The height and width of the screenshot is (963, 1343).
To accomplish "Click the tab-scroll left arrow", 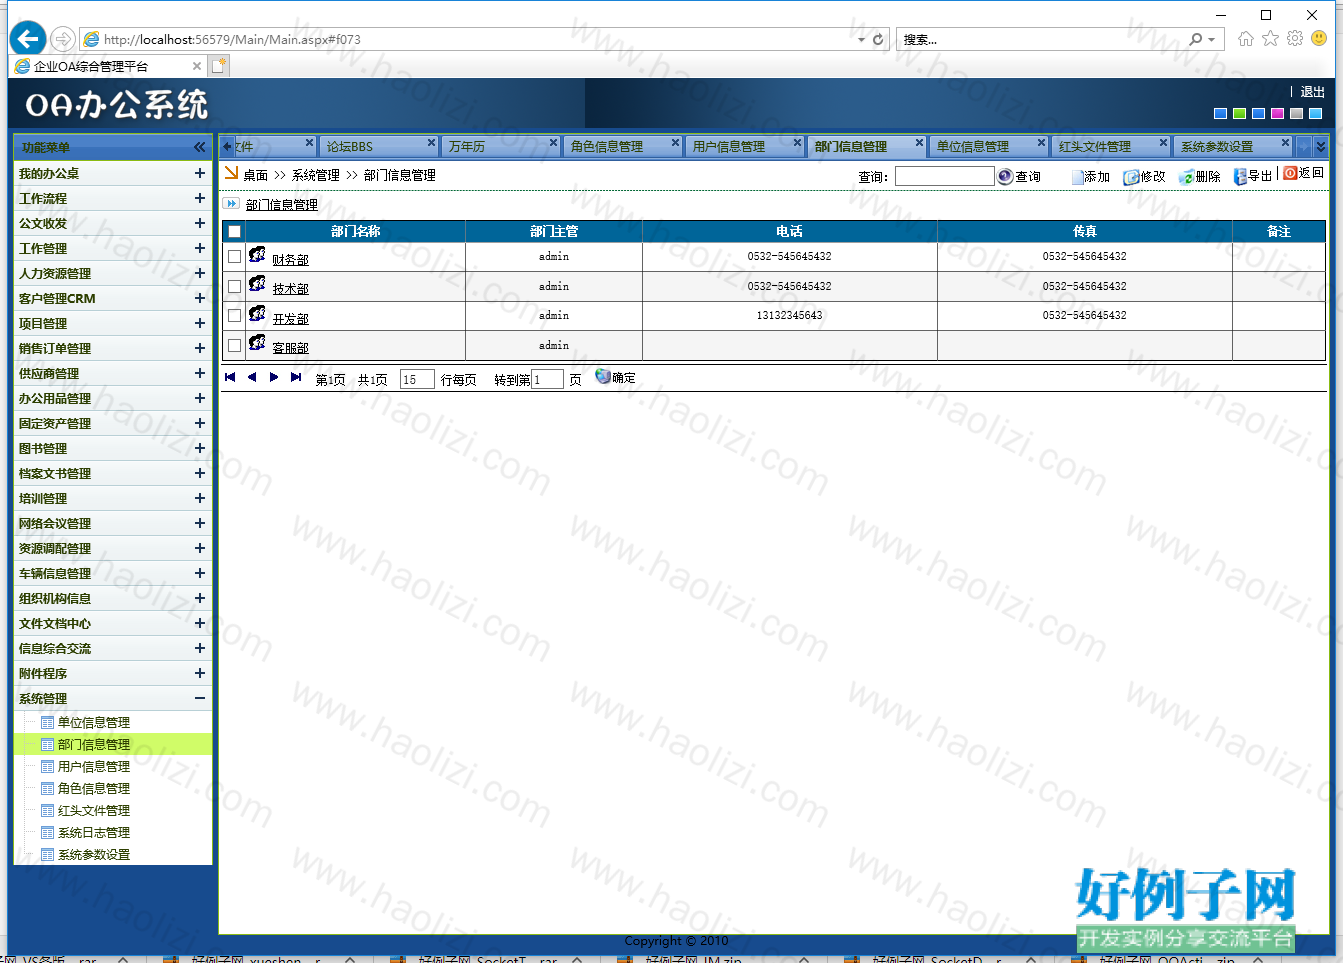I will [227, 146].
